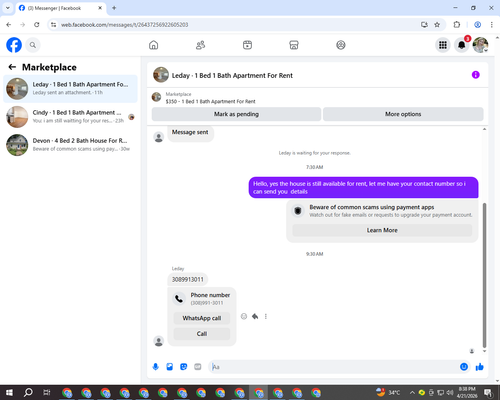
Task: Open the Home feed icon
Action: [154, 45]
